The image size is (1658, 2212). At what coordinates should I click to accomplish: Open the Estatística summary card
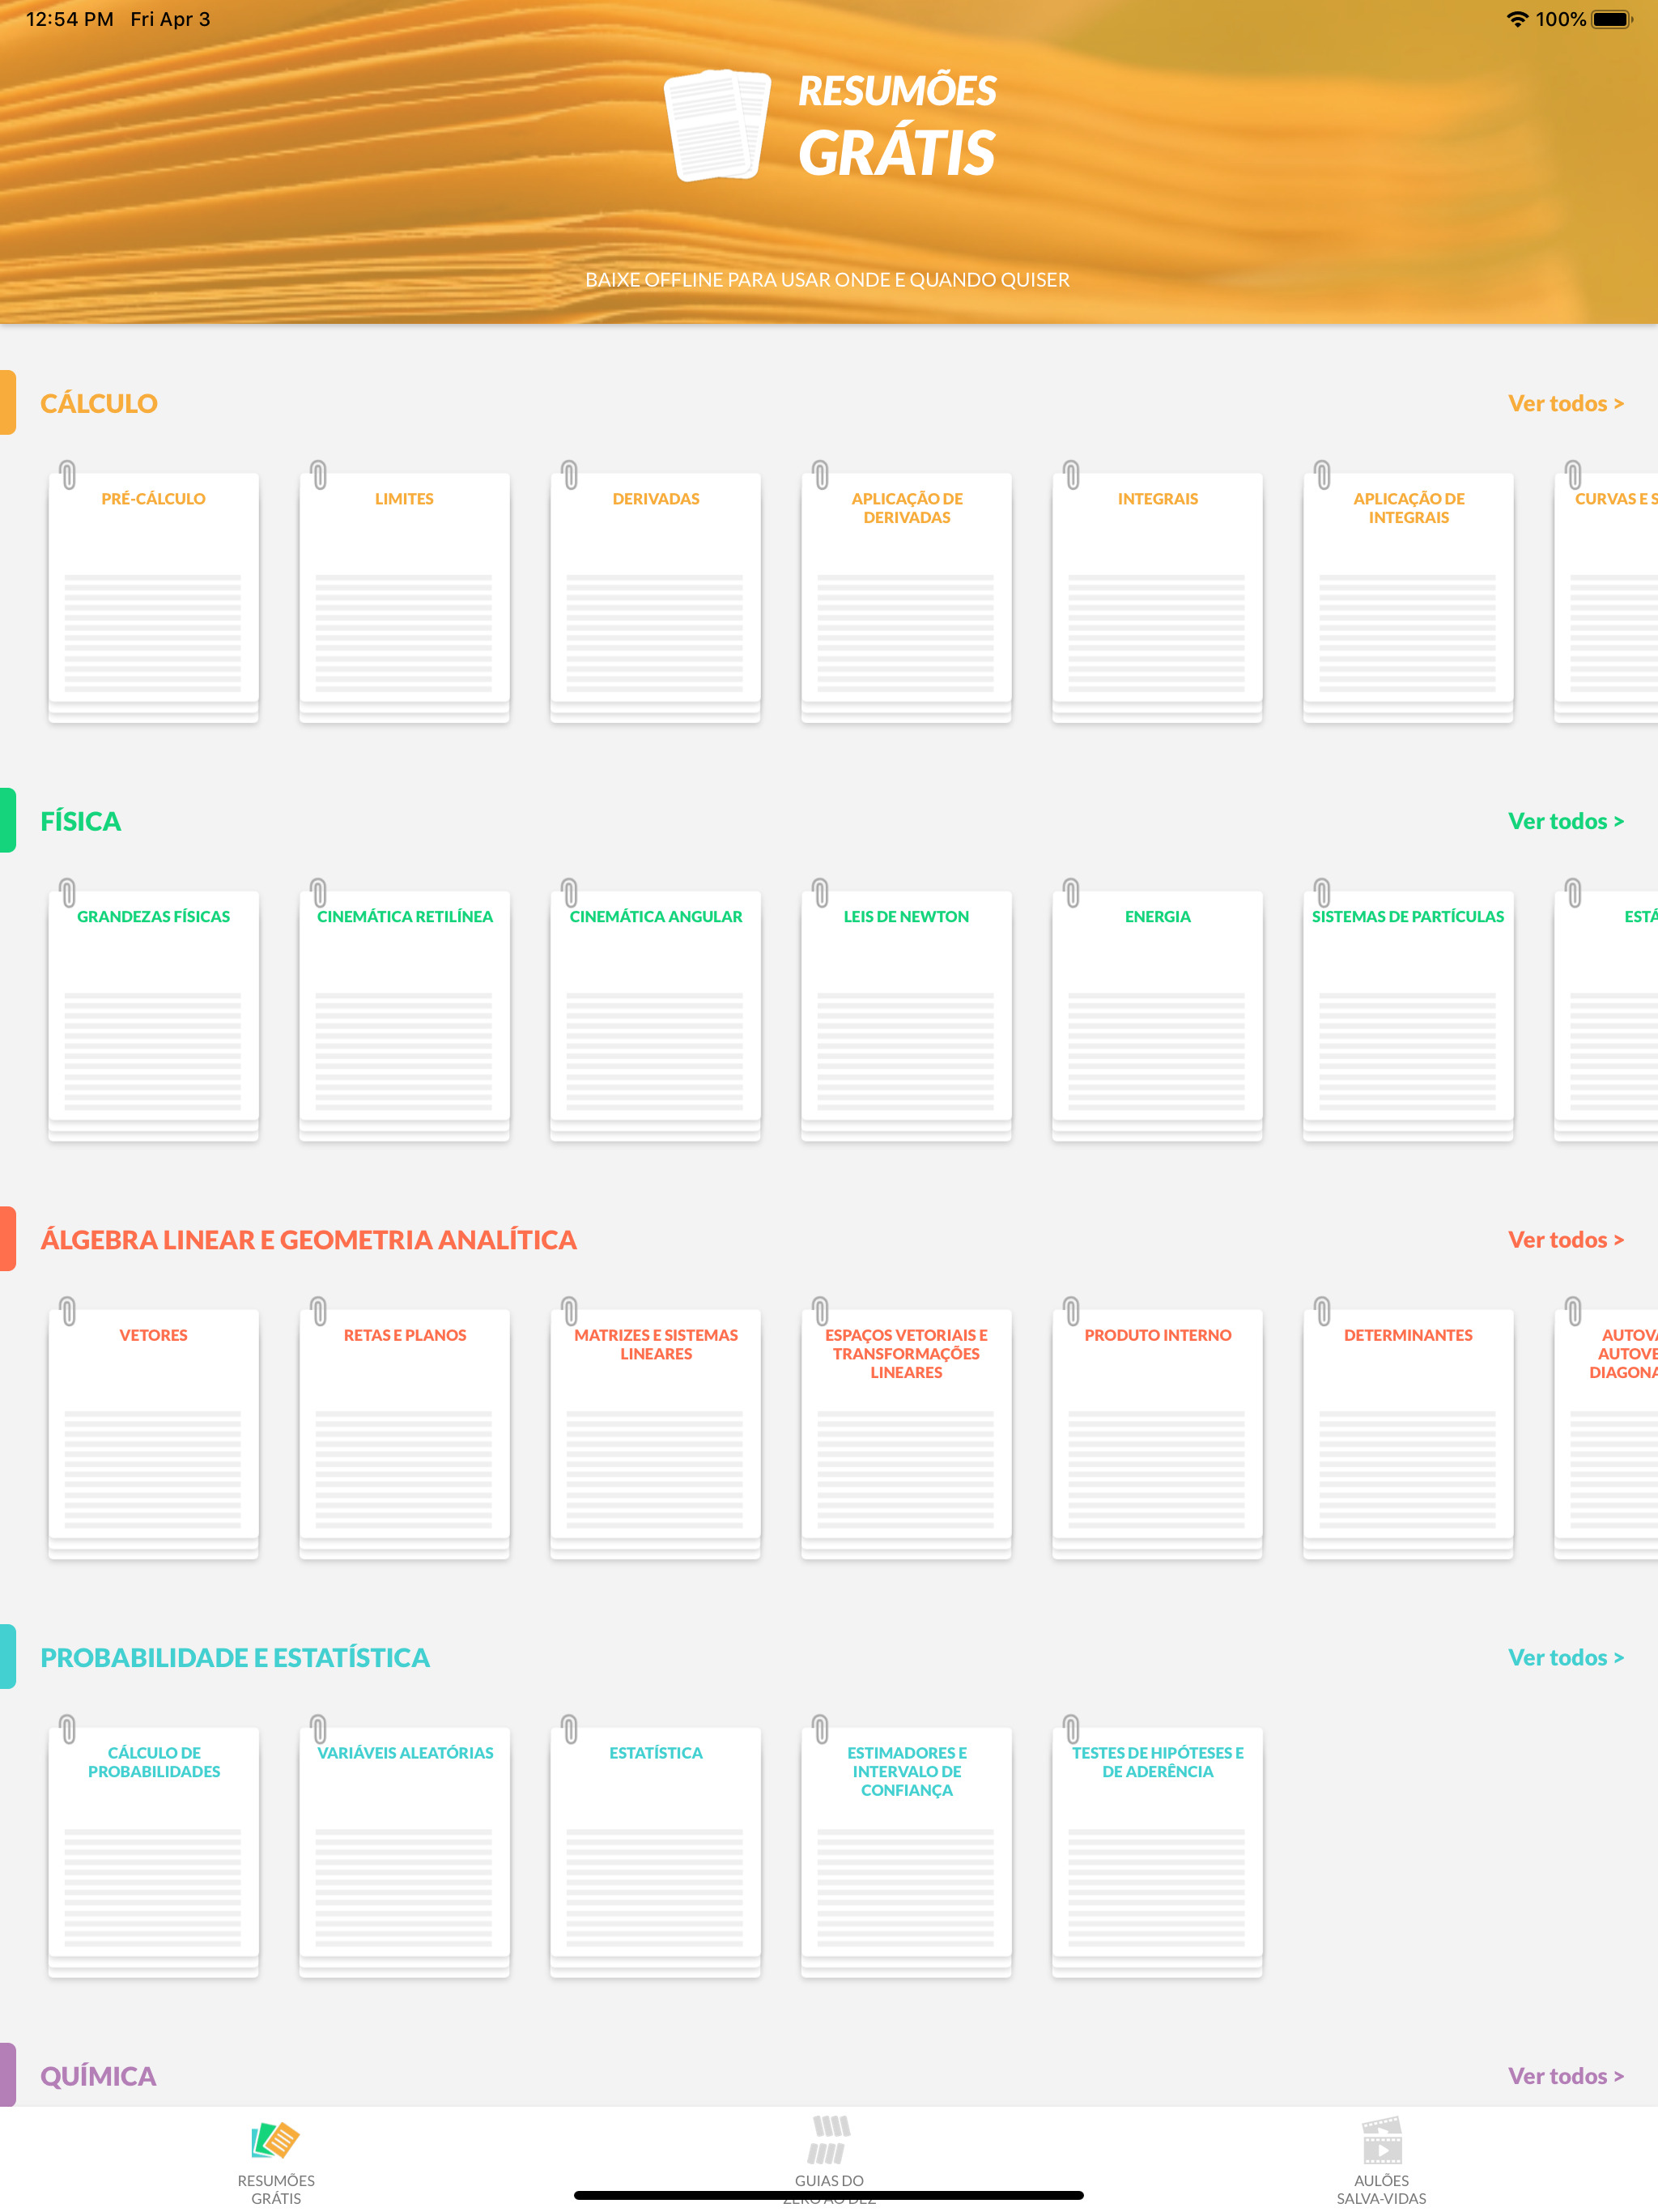coord(655,1848)
